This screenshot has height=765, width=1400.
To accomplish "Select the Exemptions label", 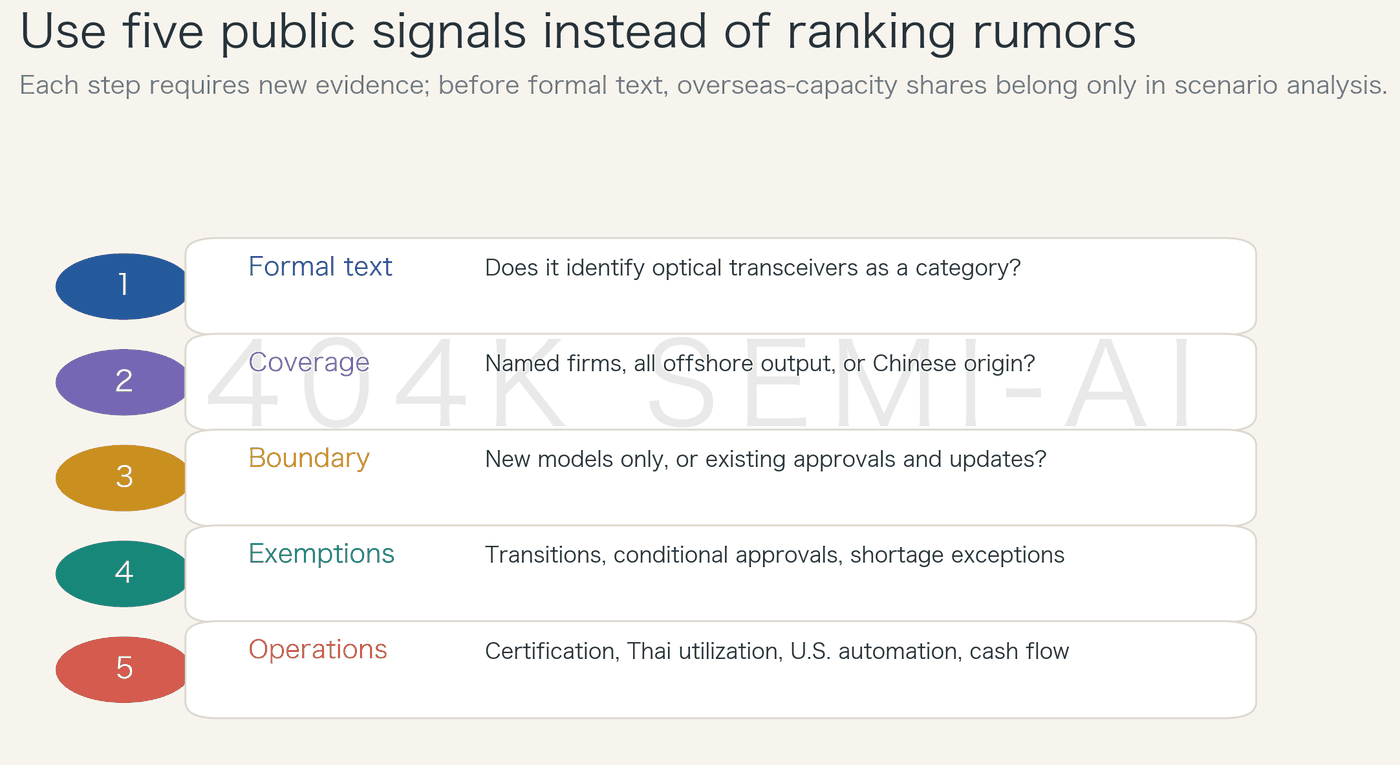I will (321, 554).
